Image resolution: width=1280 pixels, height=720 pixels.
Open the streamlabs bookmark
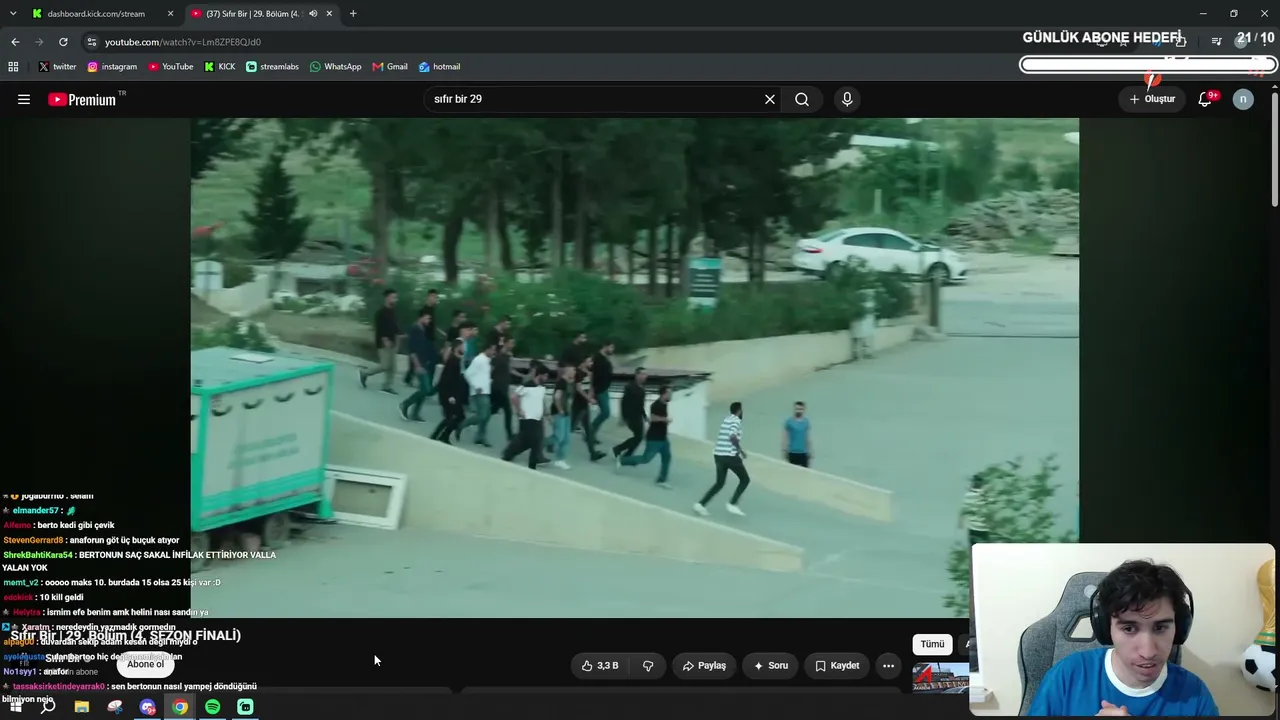pyautogui.click(x=272, y=67)
